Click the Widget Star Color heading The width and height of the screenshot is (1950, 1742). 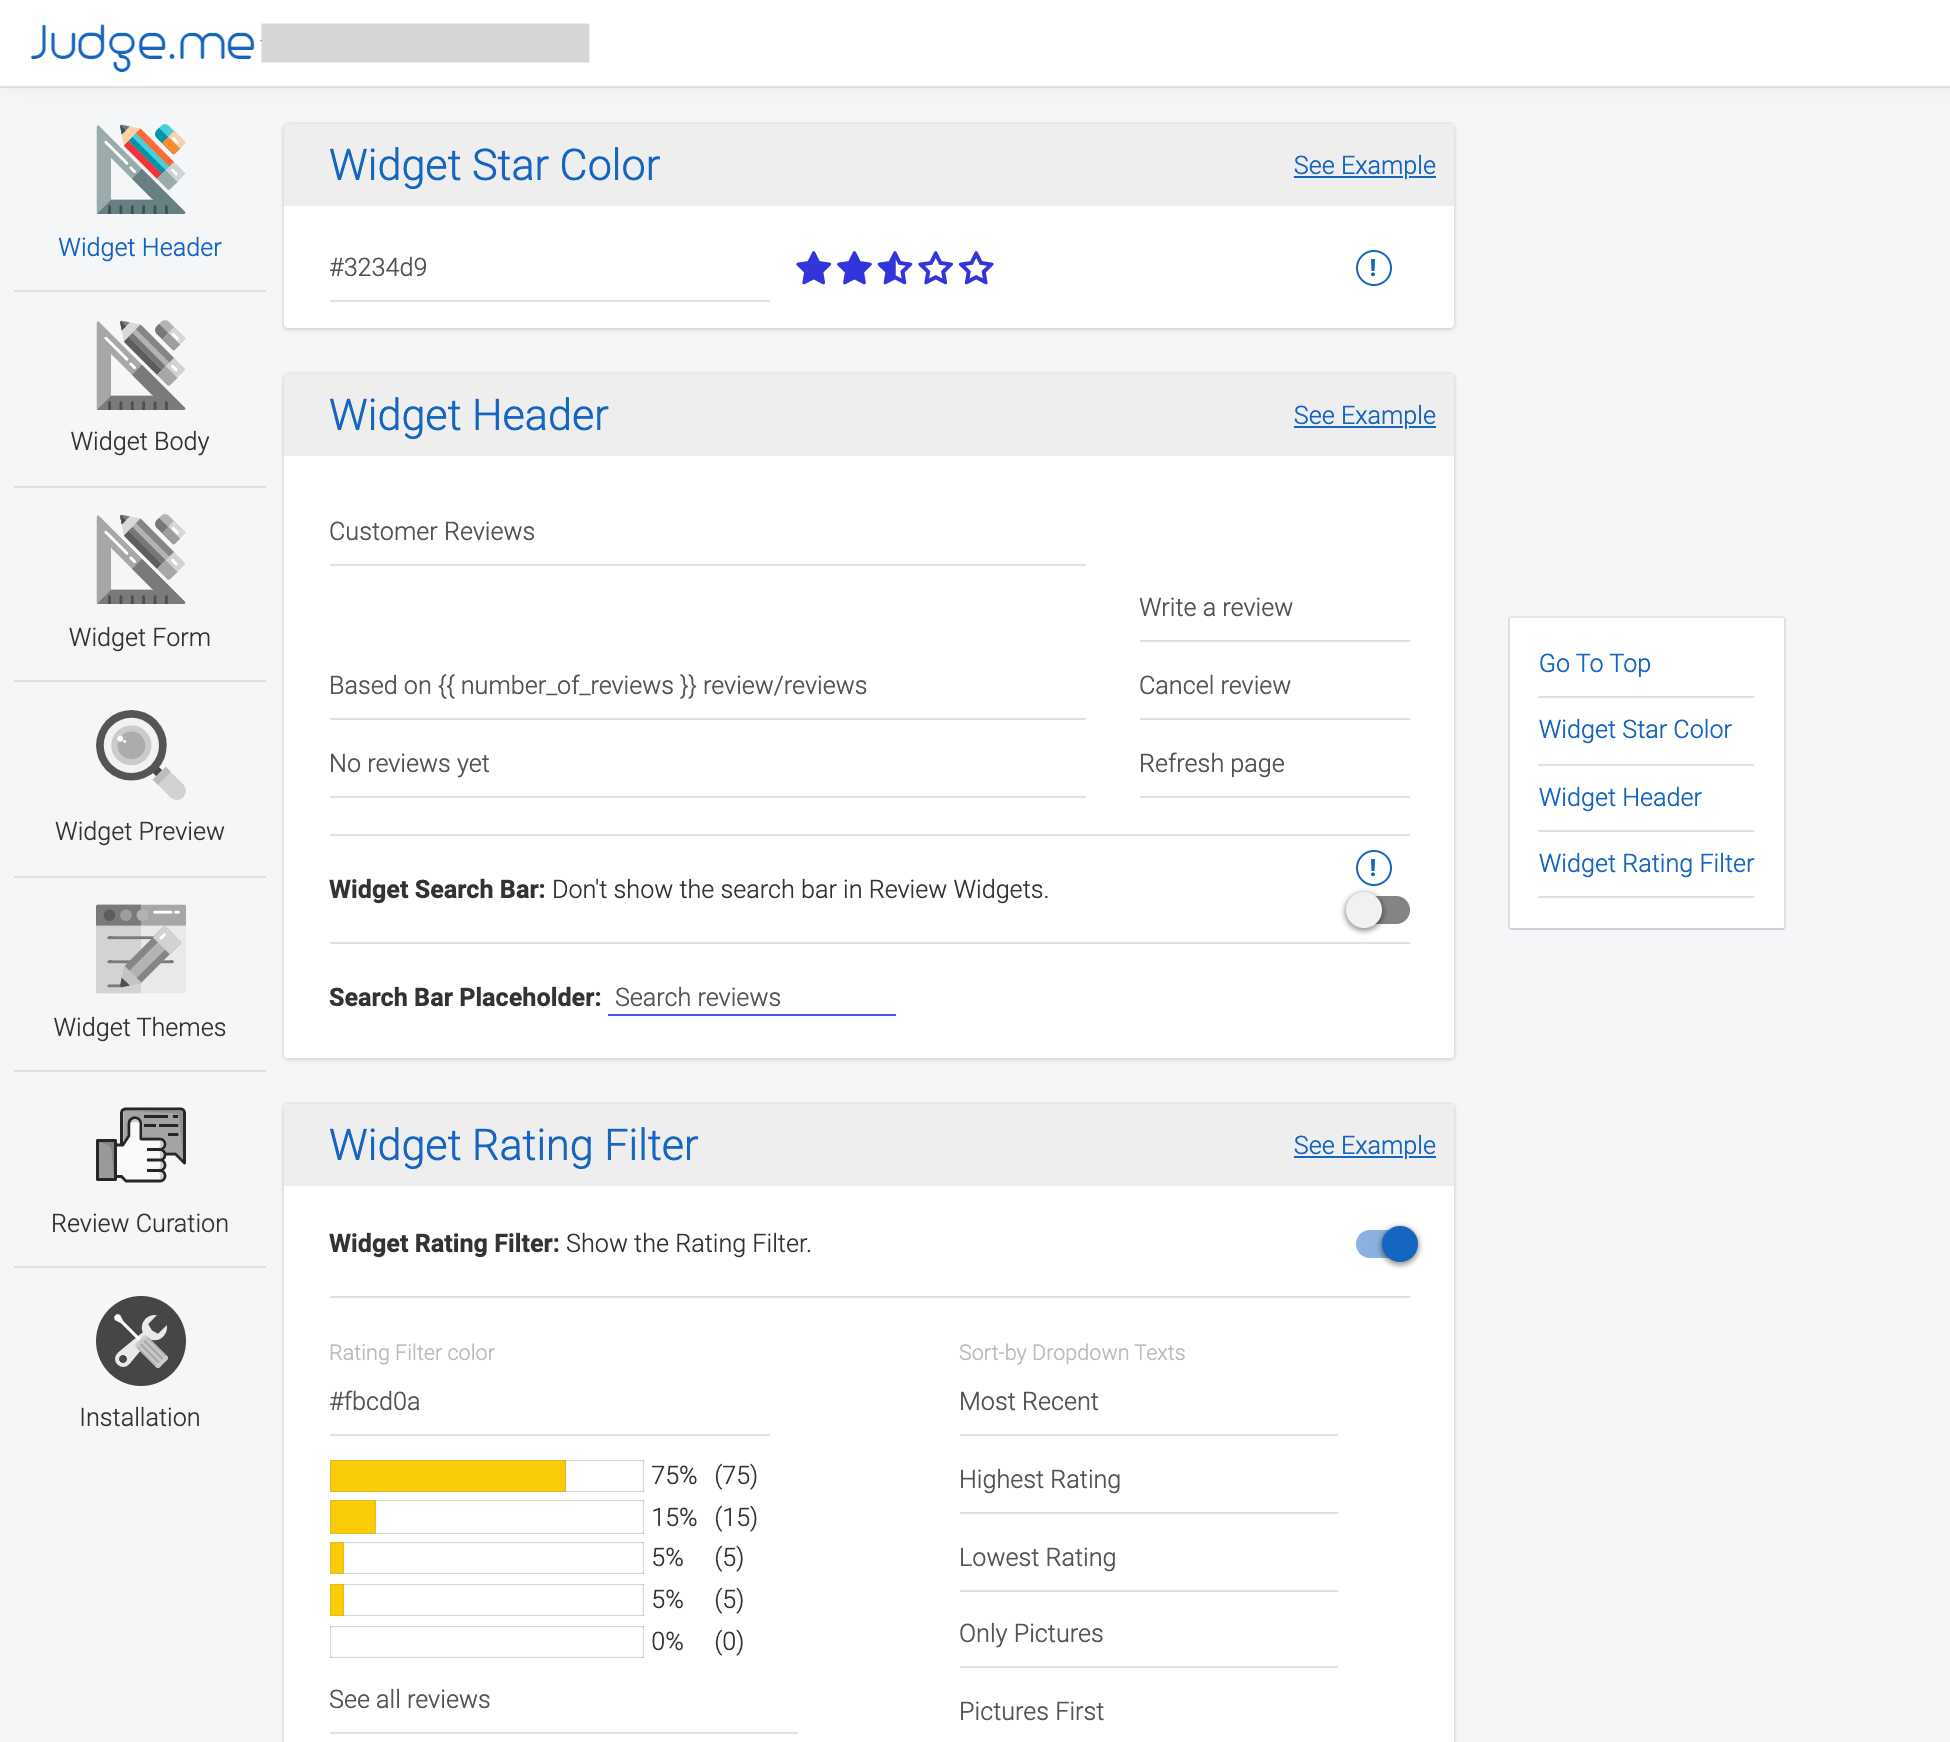click(x=494, y=165)
